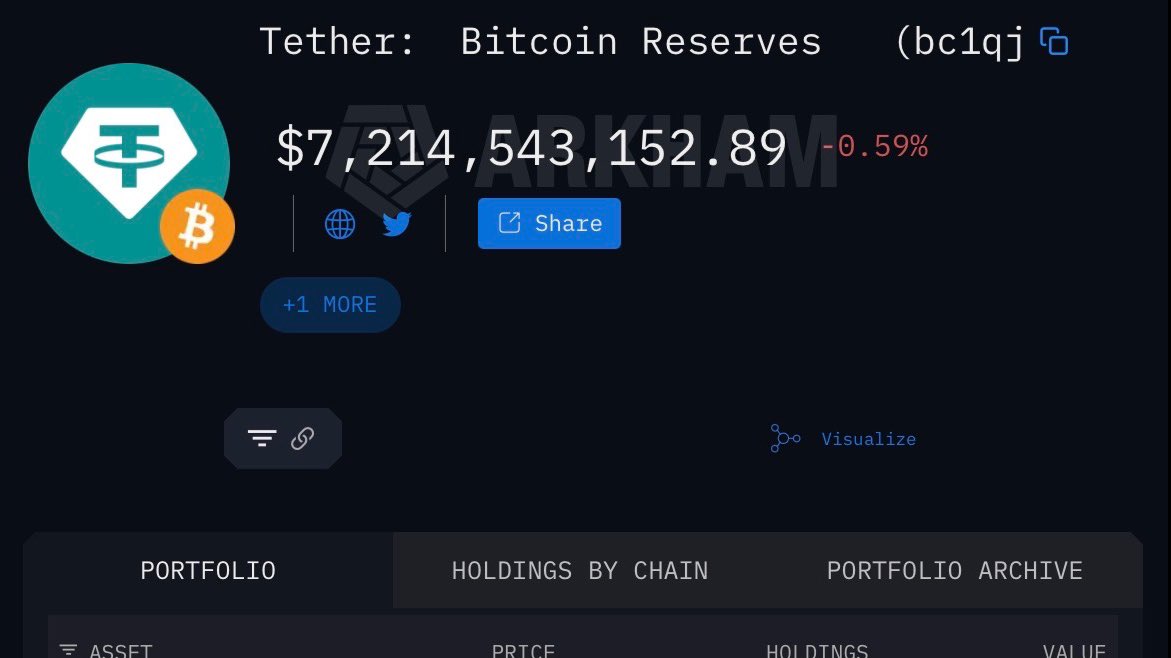Click the sort icon beside ASSET

[x=68, y=651]
